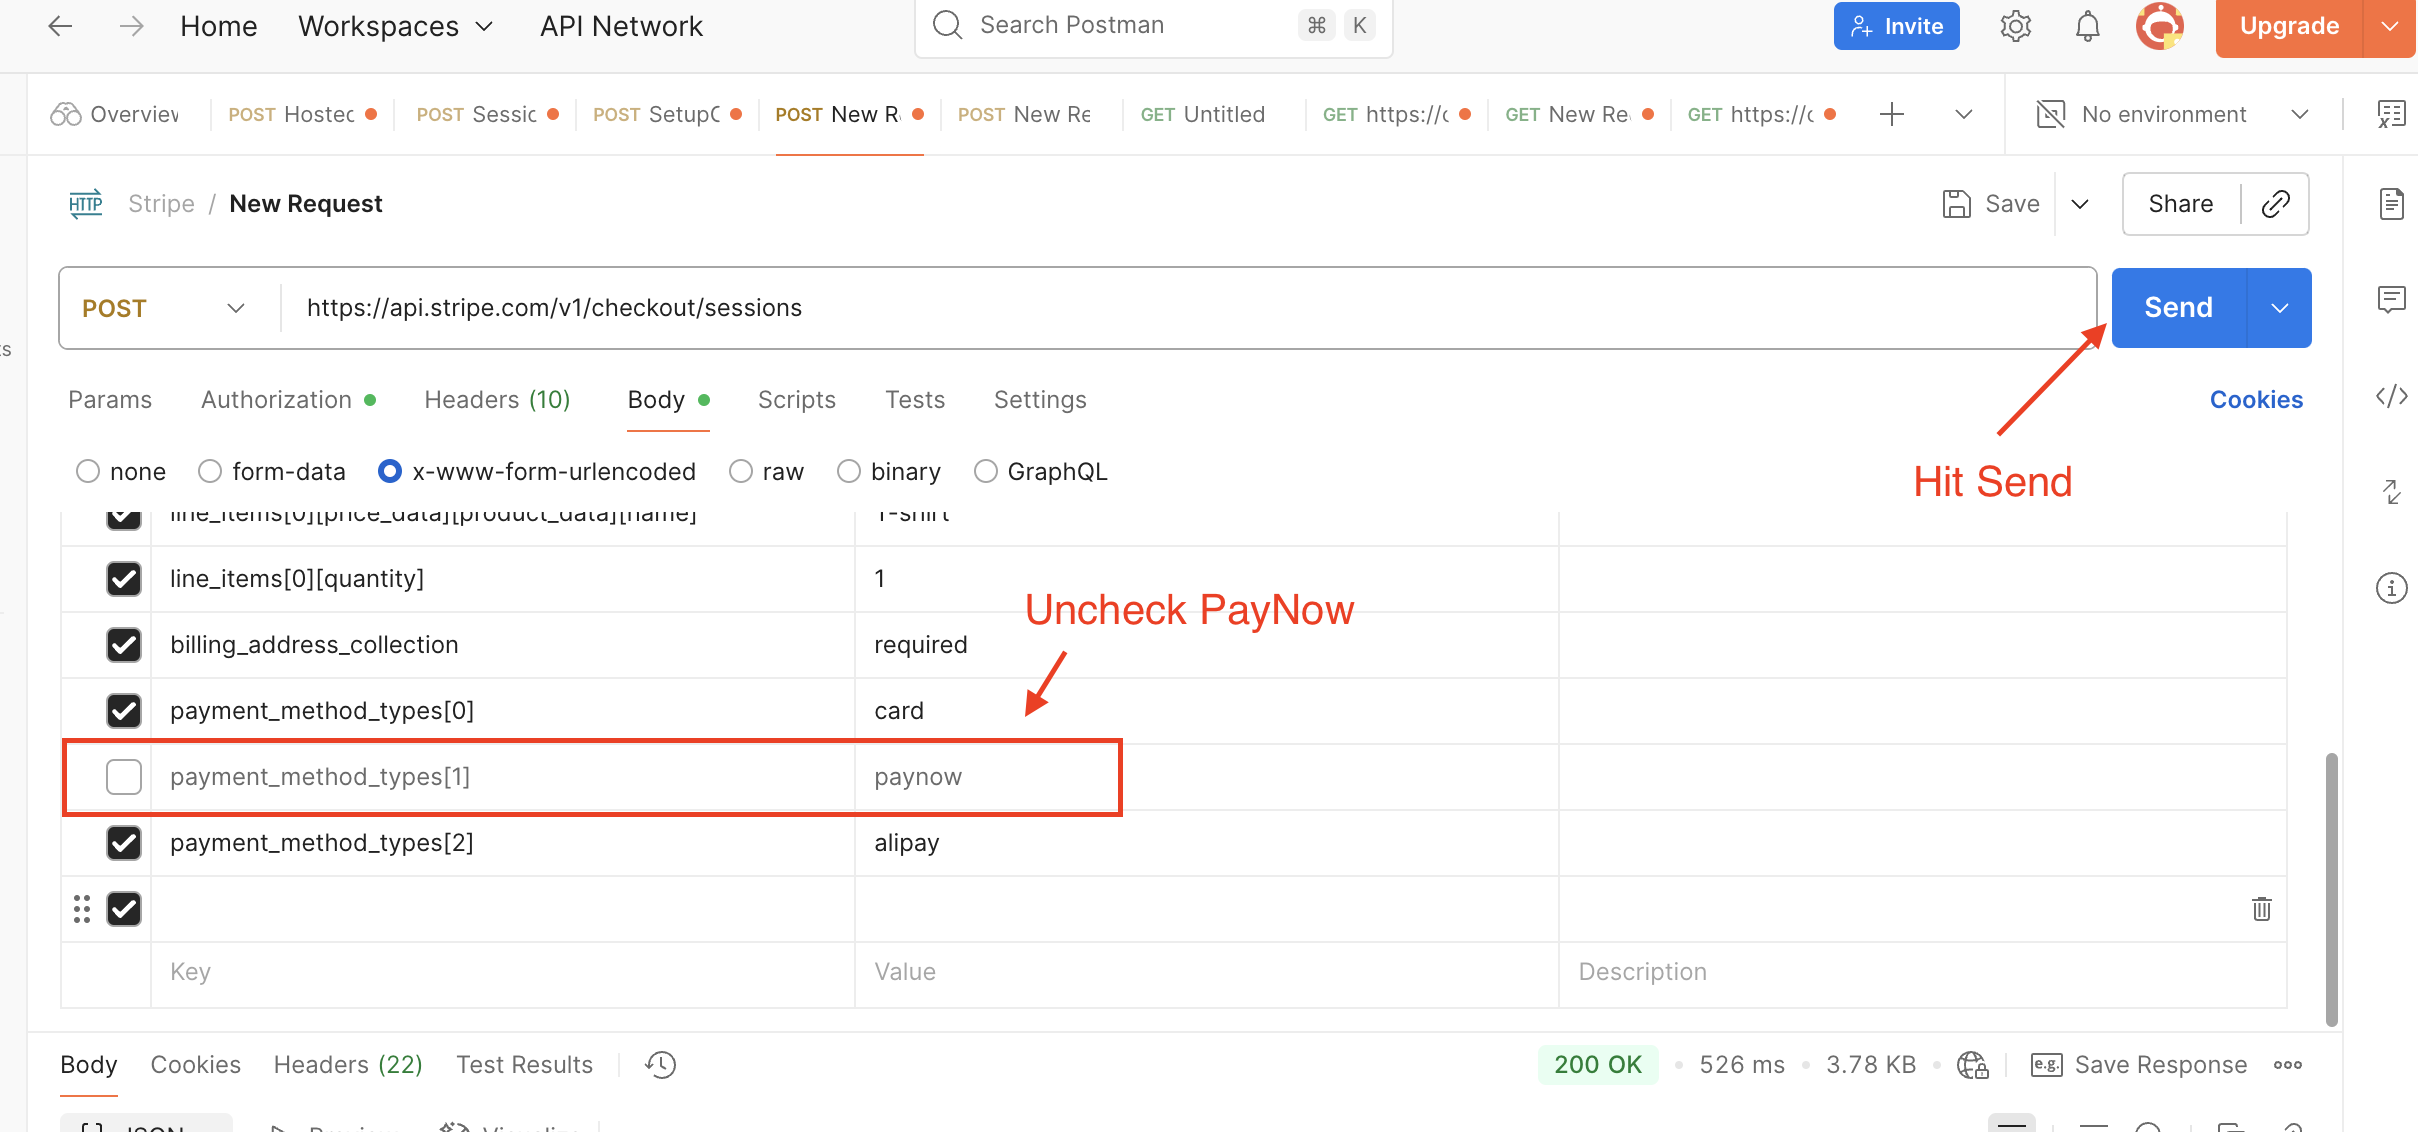Click the Save disk icon
The width and height of the screenshot is (2418, 1132).
1956,204
